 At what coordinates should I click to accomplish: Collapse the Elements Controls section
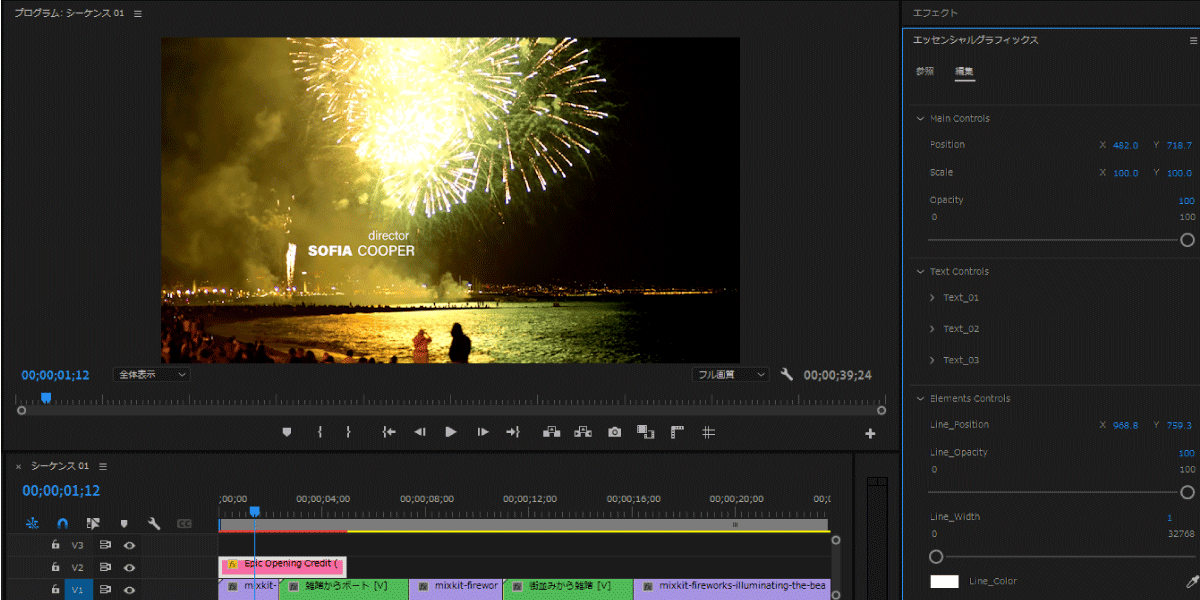click(921, 398)
